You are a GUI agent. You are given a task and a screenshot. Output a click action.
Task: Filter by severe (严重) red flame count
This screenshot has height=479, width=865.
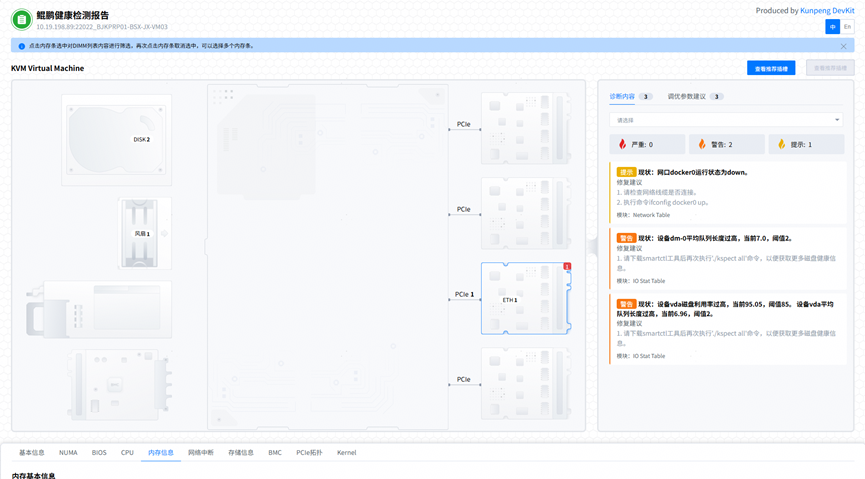click(x=647, y=145)
